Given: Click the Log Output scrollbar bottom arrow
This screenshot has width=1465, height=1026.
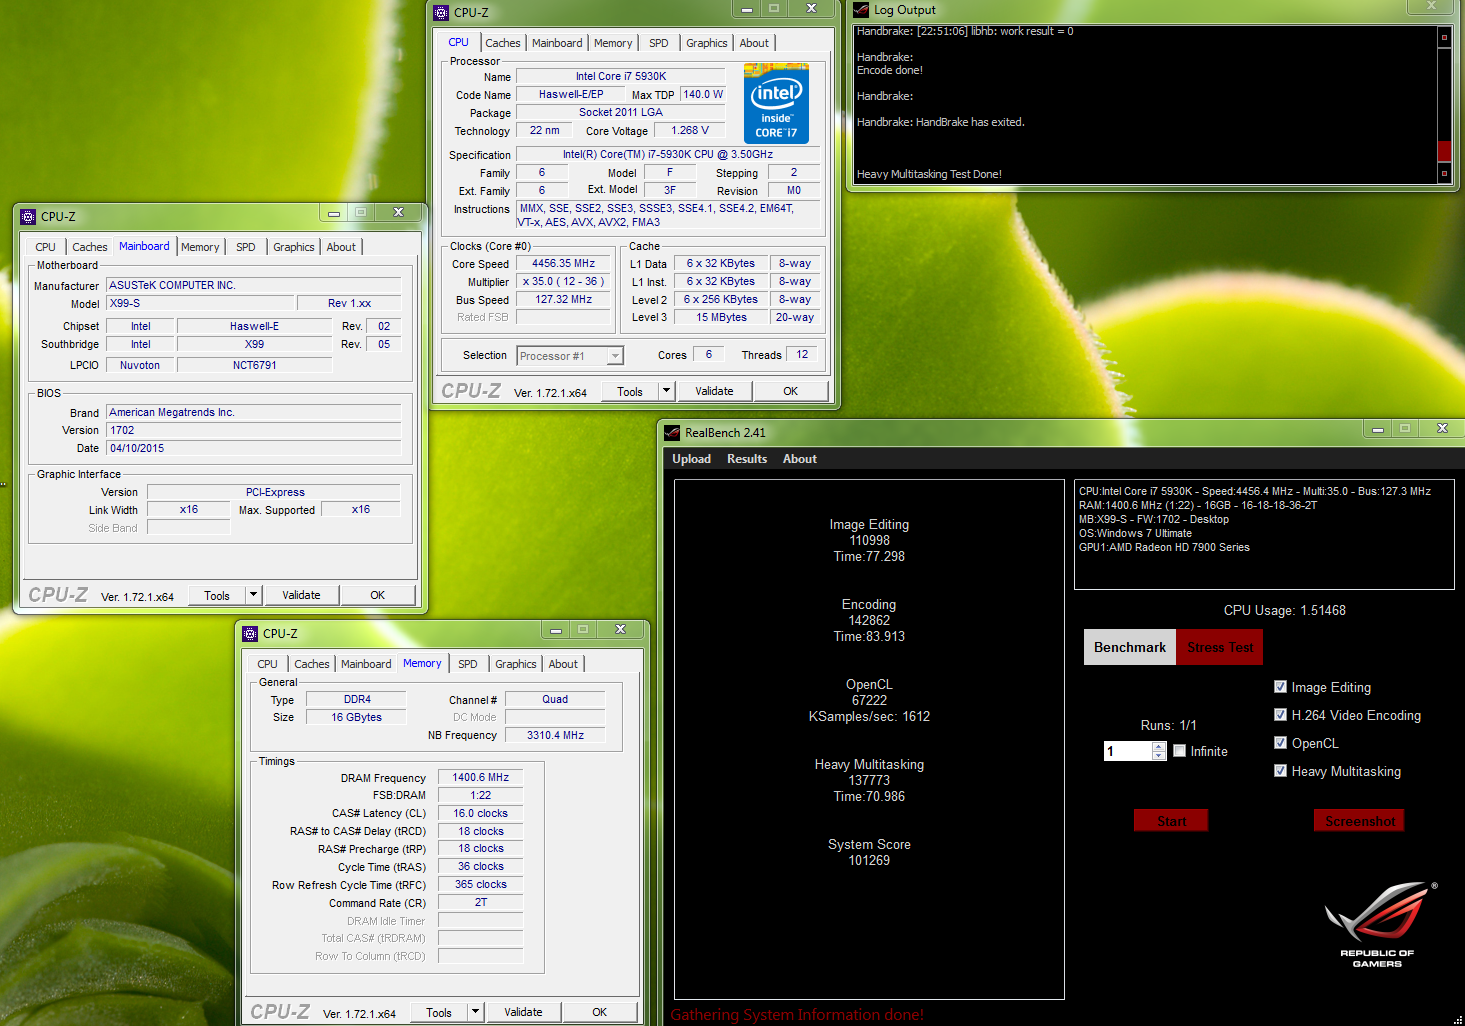Looking at the screenshot, I should pyautogui.click(x=1444, y=173).
